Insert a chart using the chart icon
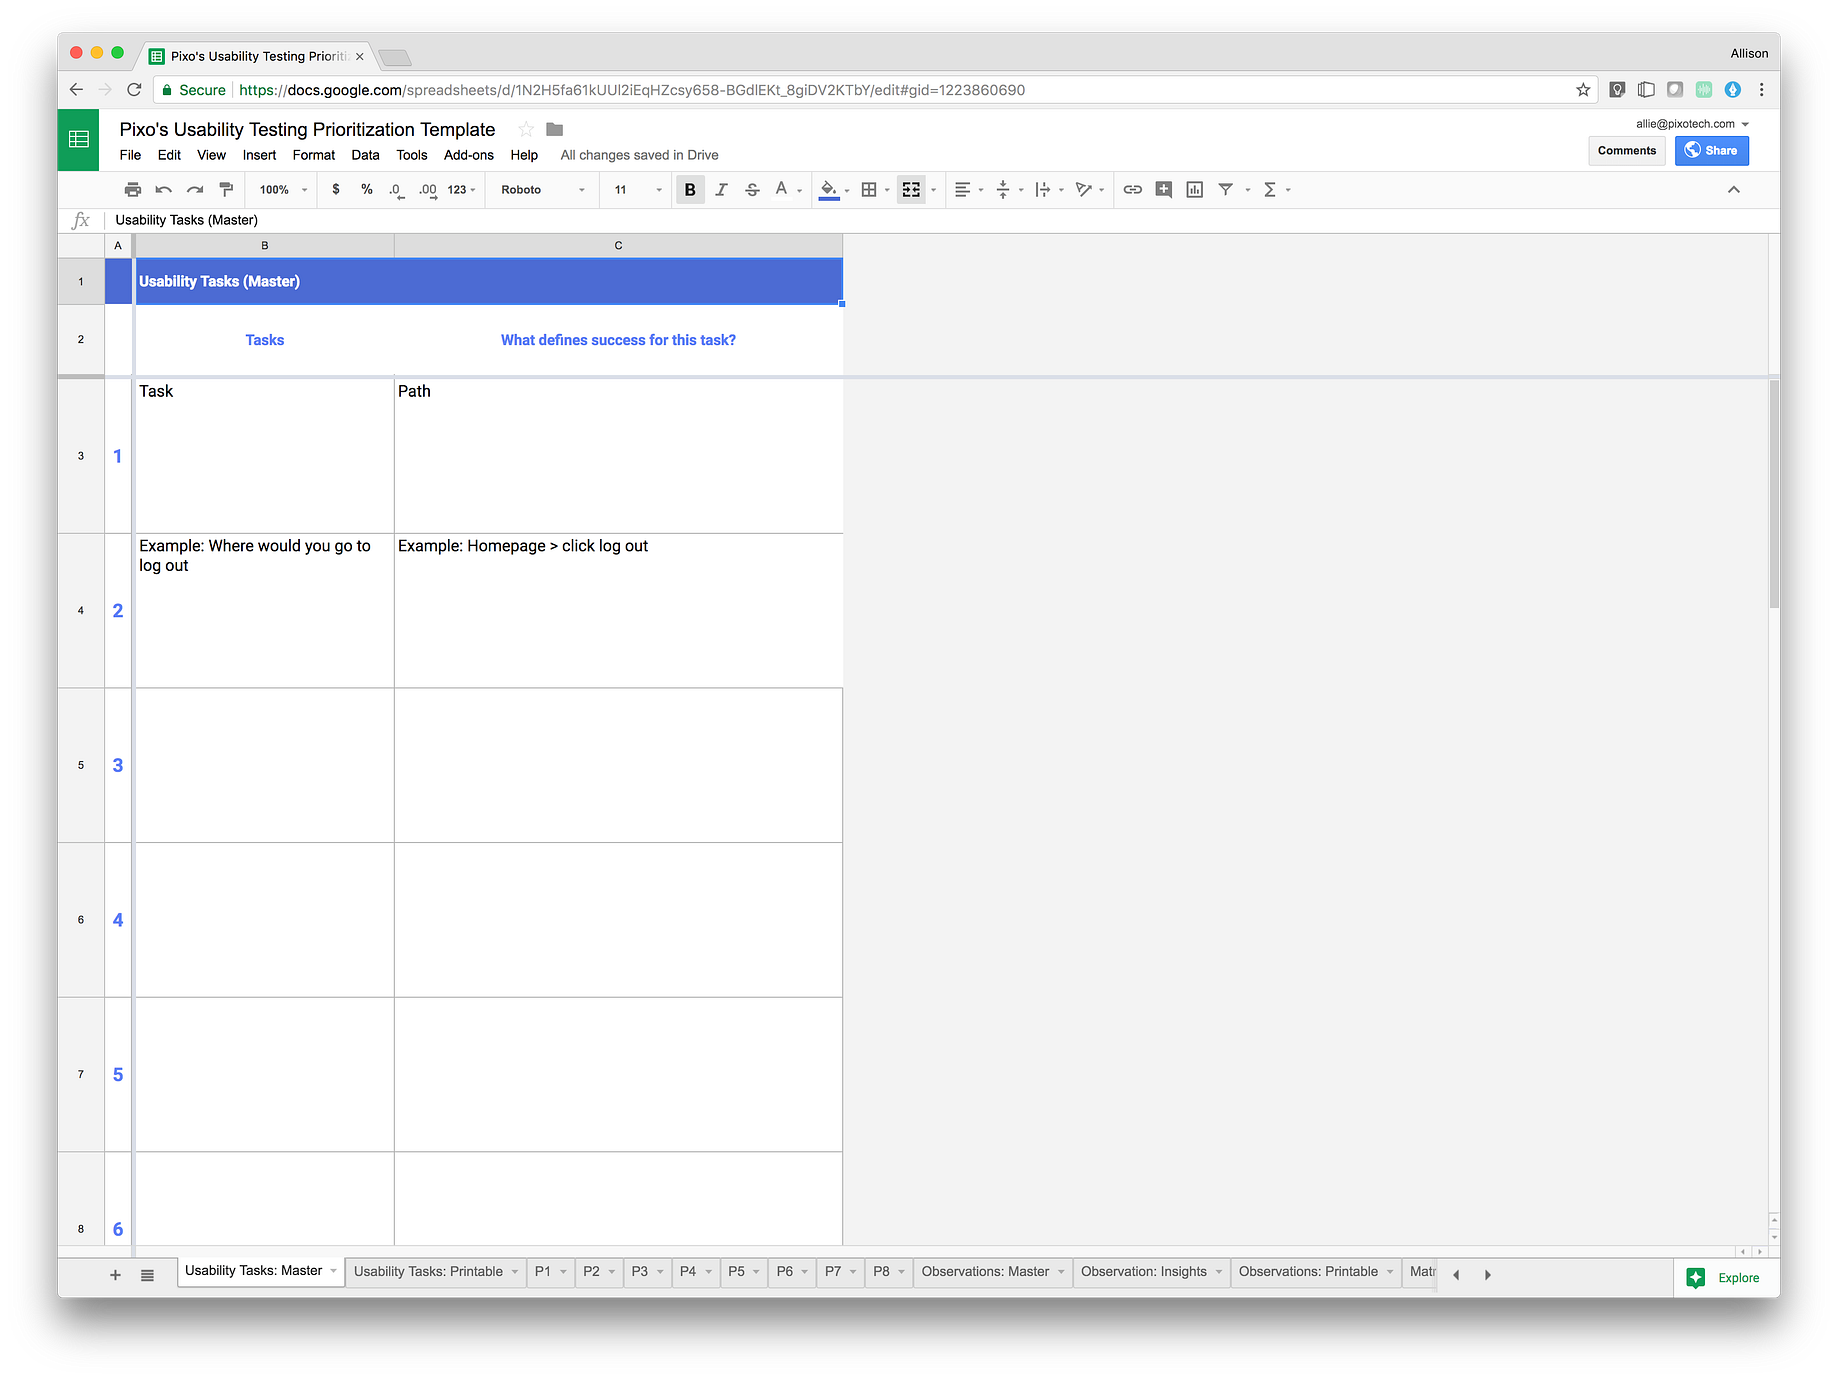The height and width of the screenshot is (1380, 1838). 1194,189
